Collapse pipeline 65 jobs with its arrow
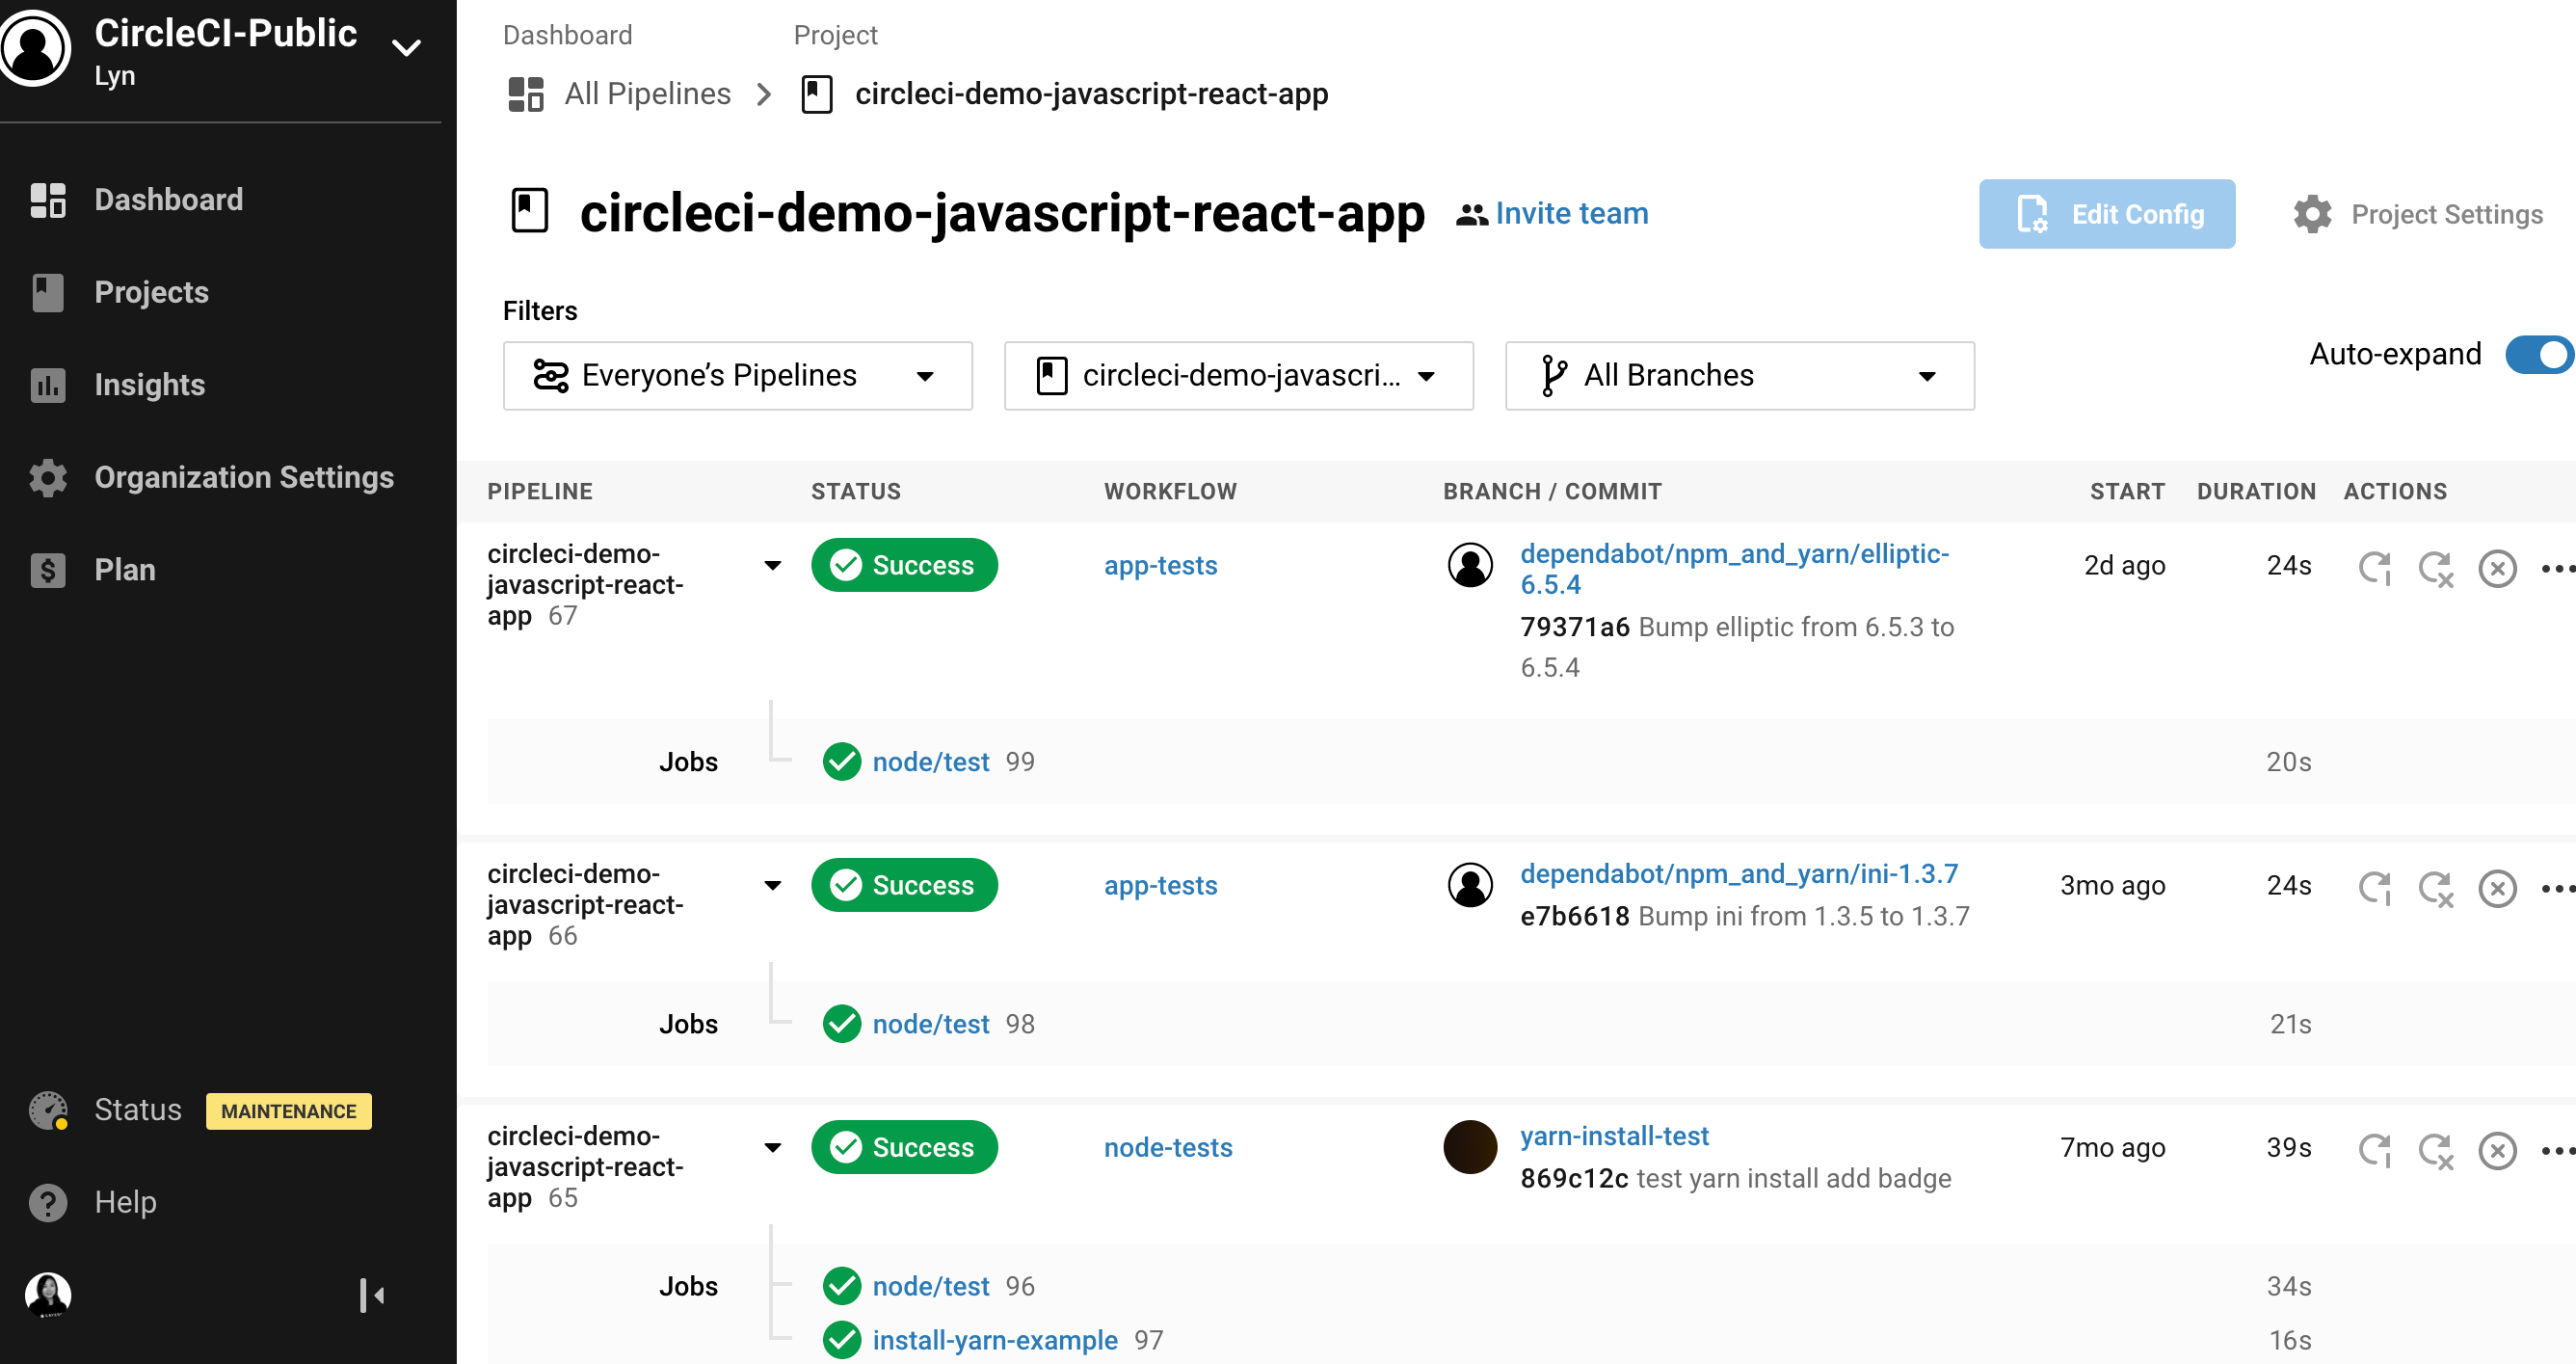Viewport: 2576px width, 1364px height. [x=772, y=1148]
